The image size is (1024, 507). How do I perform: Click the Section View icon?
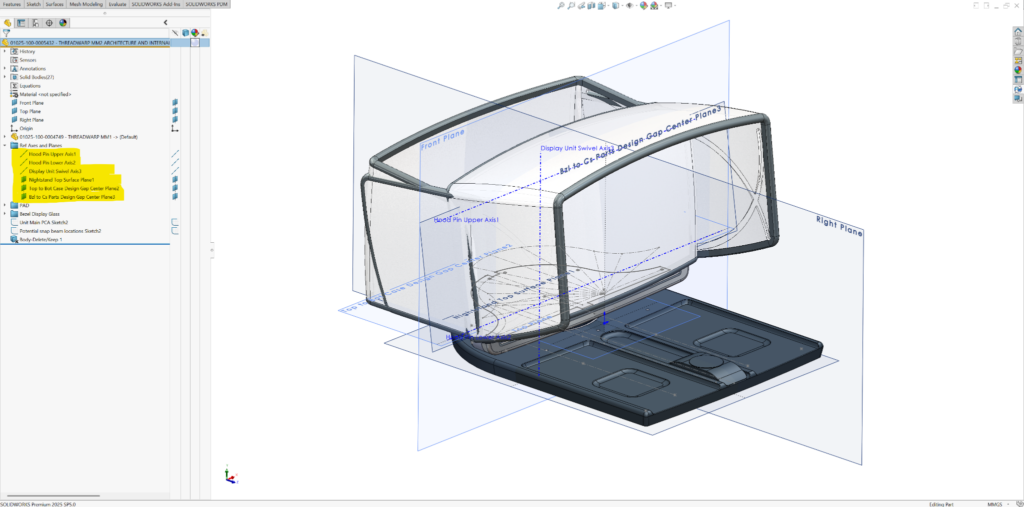[x=590, y=5]
